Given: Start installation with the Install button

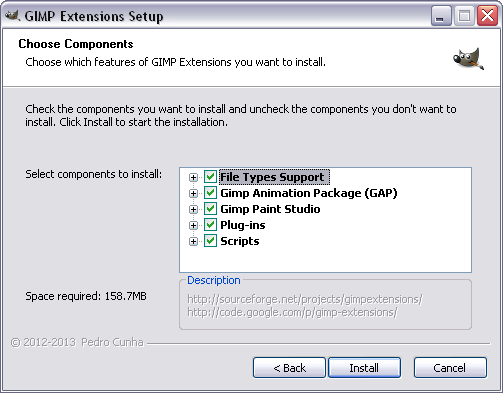Looking at the screenshot, I should [x=364, y=368].
